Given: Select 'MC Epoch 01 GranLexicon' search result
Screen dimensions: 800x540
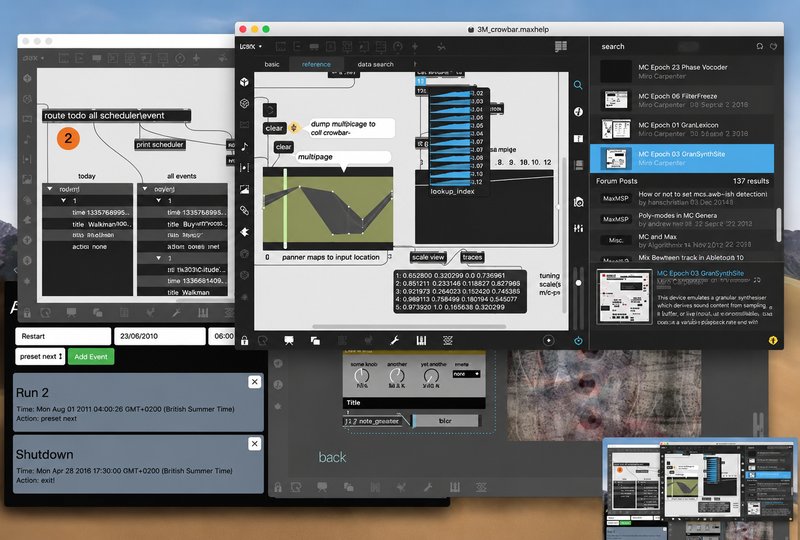Looking at the screenshot, I should point(682,129).
